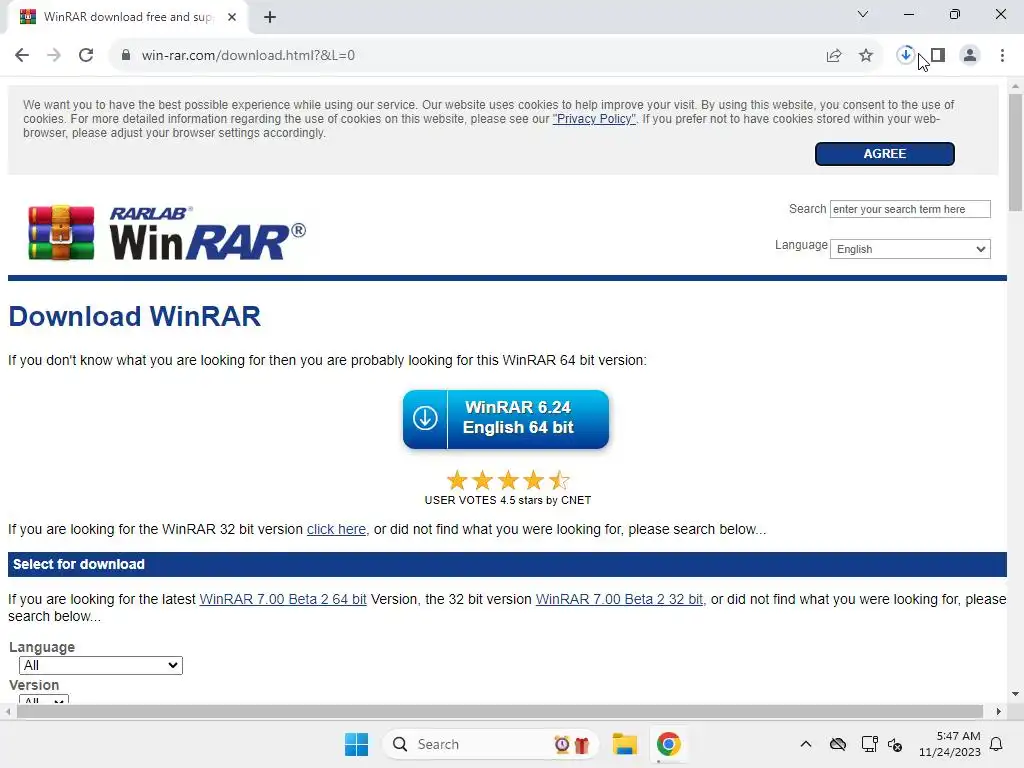The width and height of the screenshot is (1024, 768).
Task: Expand the Language filter set to All
Action: click(x=101, y=665)
